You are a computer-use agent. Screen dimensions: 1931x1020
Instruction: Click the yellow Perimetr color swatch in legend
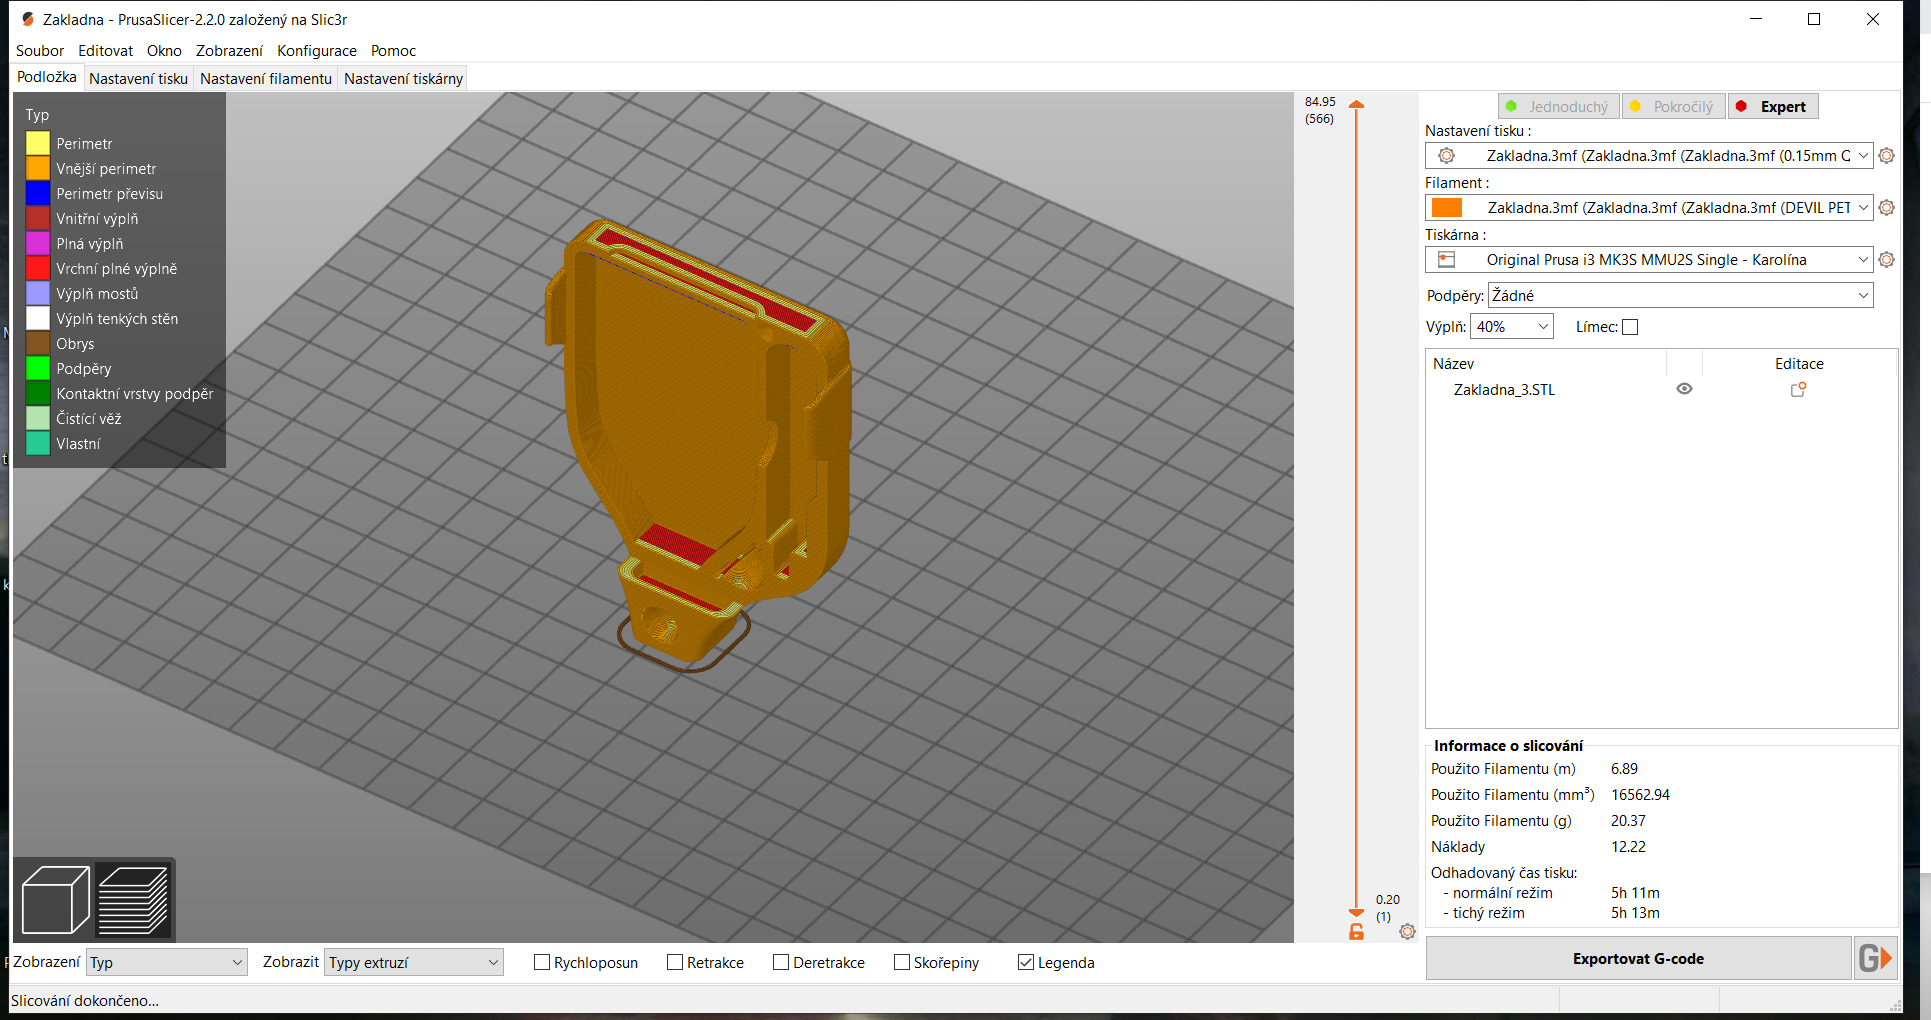pos(37,143)
